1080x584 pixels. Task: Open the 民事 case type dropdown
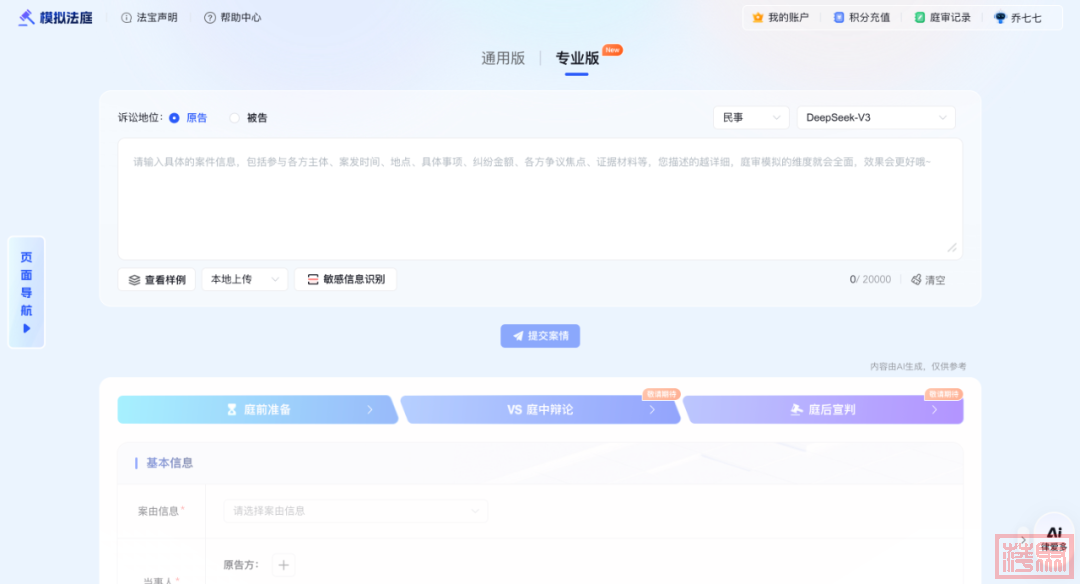coord(750,118)
